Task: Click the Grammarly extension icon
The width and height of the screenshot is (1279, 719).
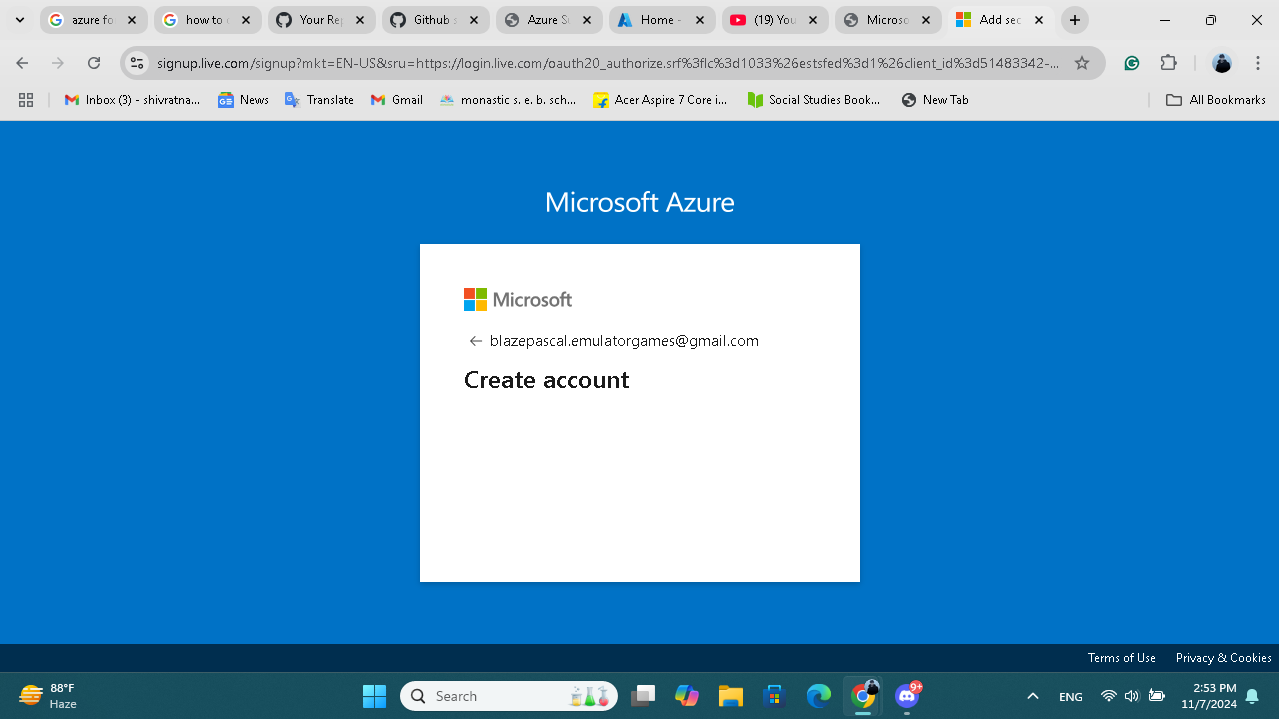Action: tap(1131, 62)
